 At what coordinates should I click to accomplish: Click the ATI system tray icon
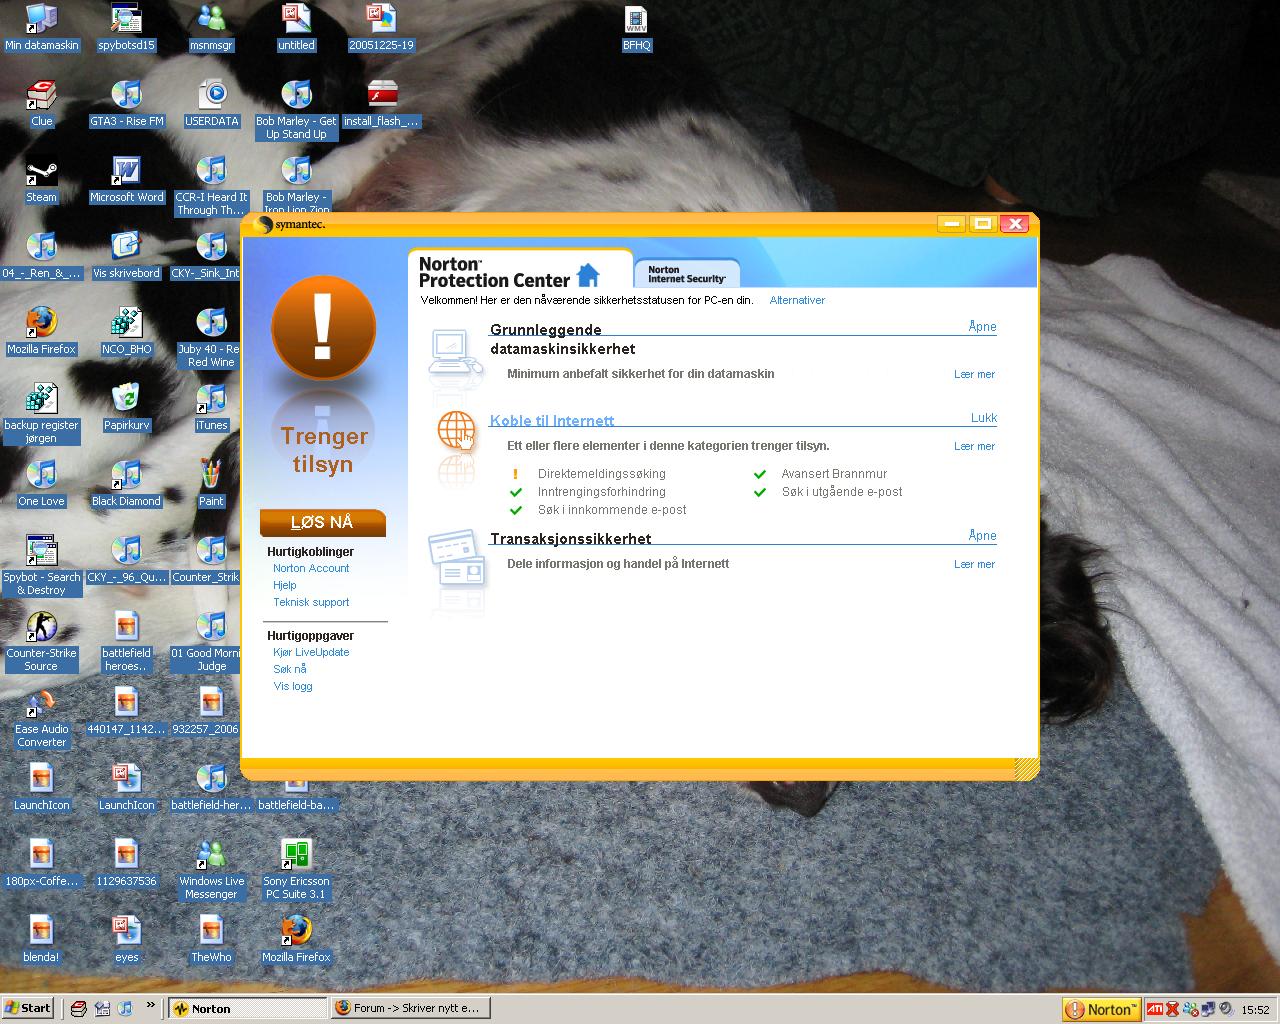[1154, 1009]
